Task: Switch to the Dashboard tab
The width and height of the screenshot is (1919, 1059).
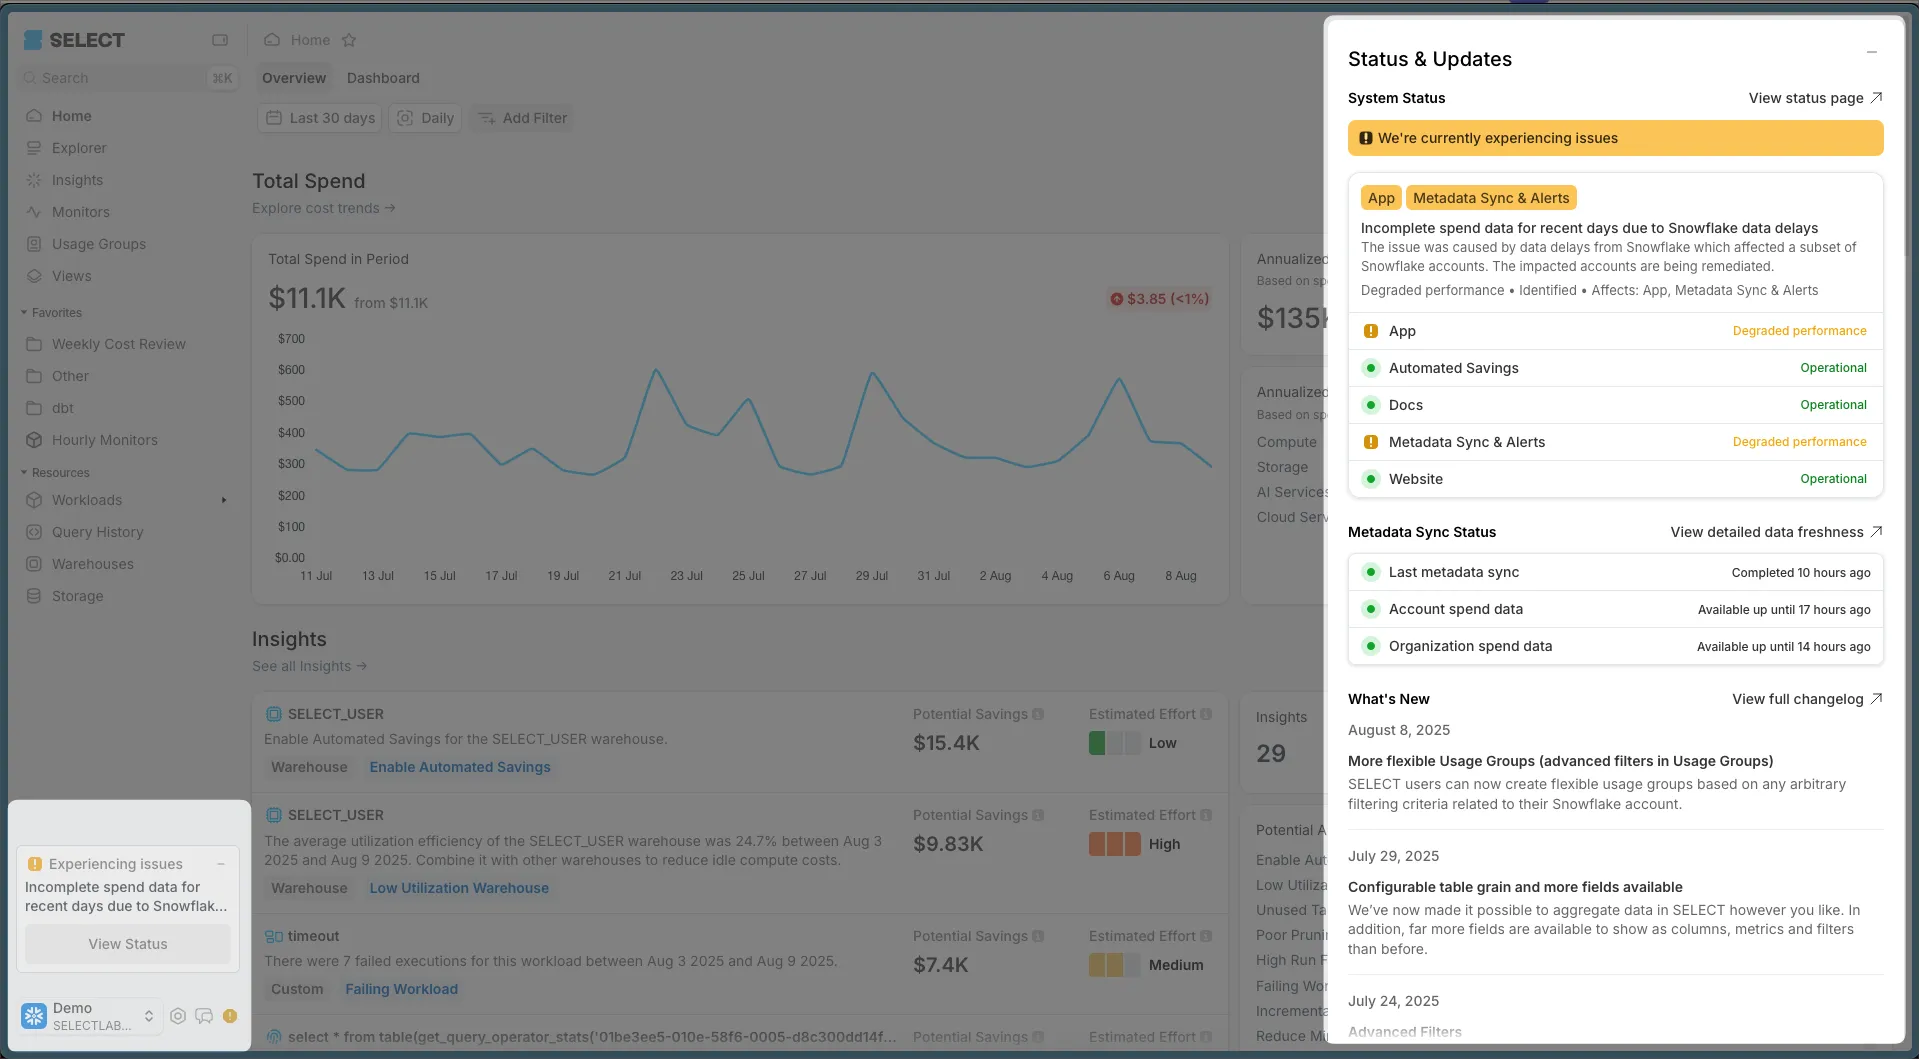Action: pyautogui.click(x=383, y=78)
